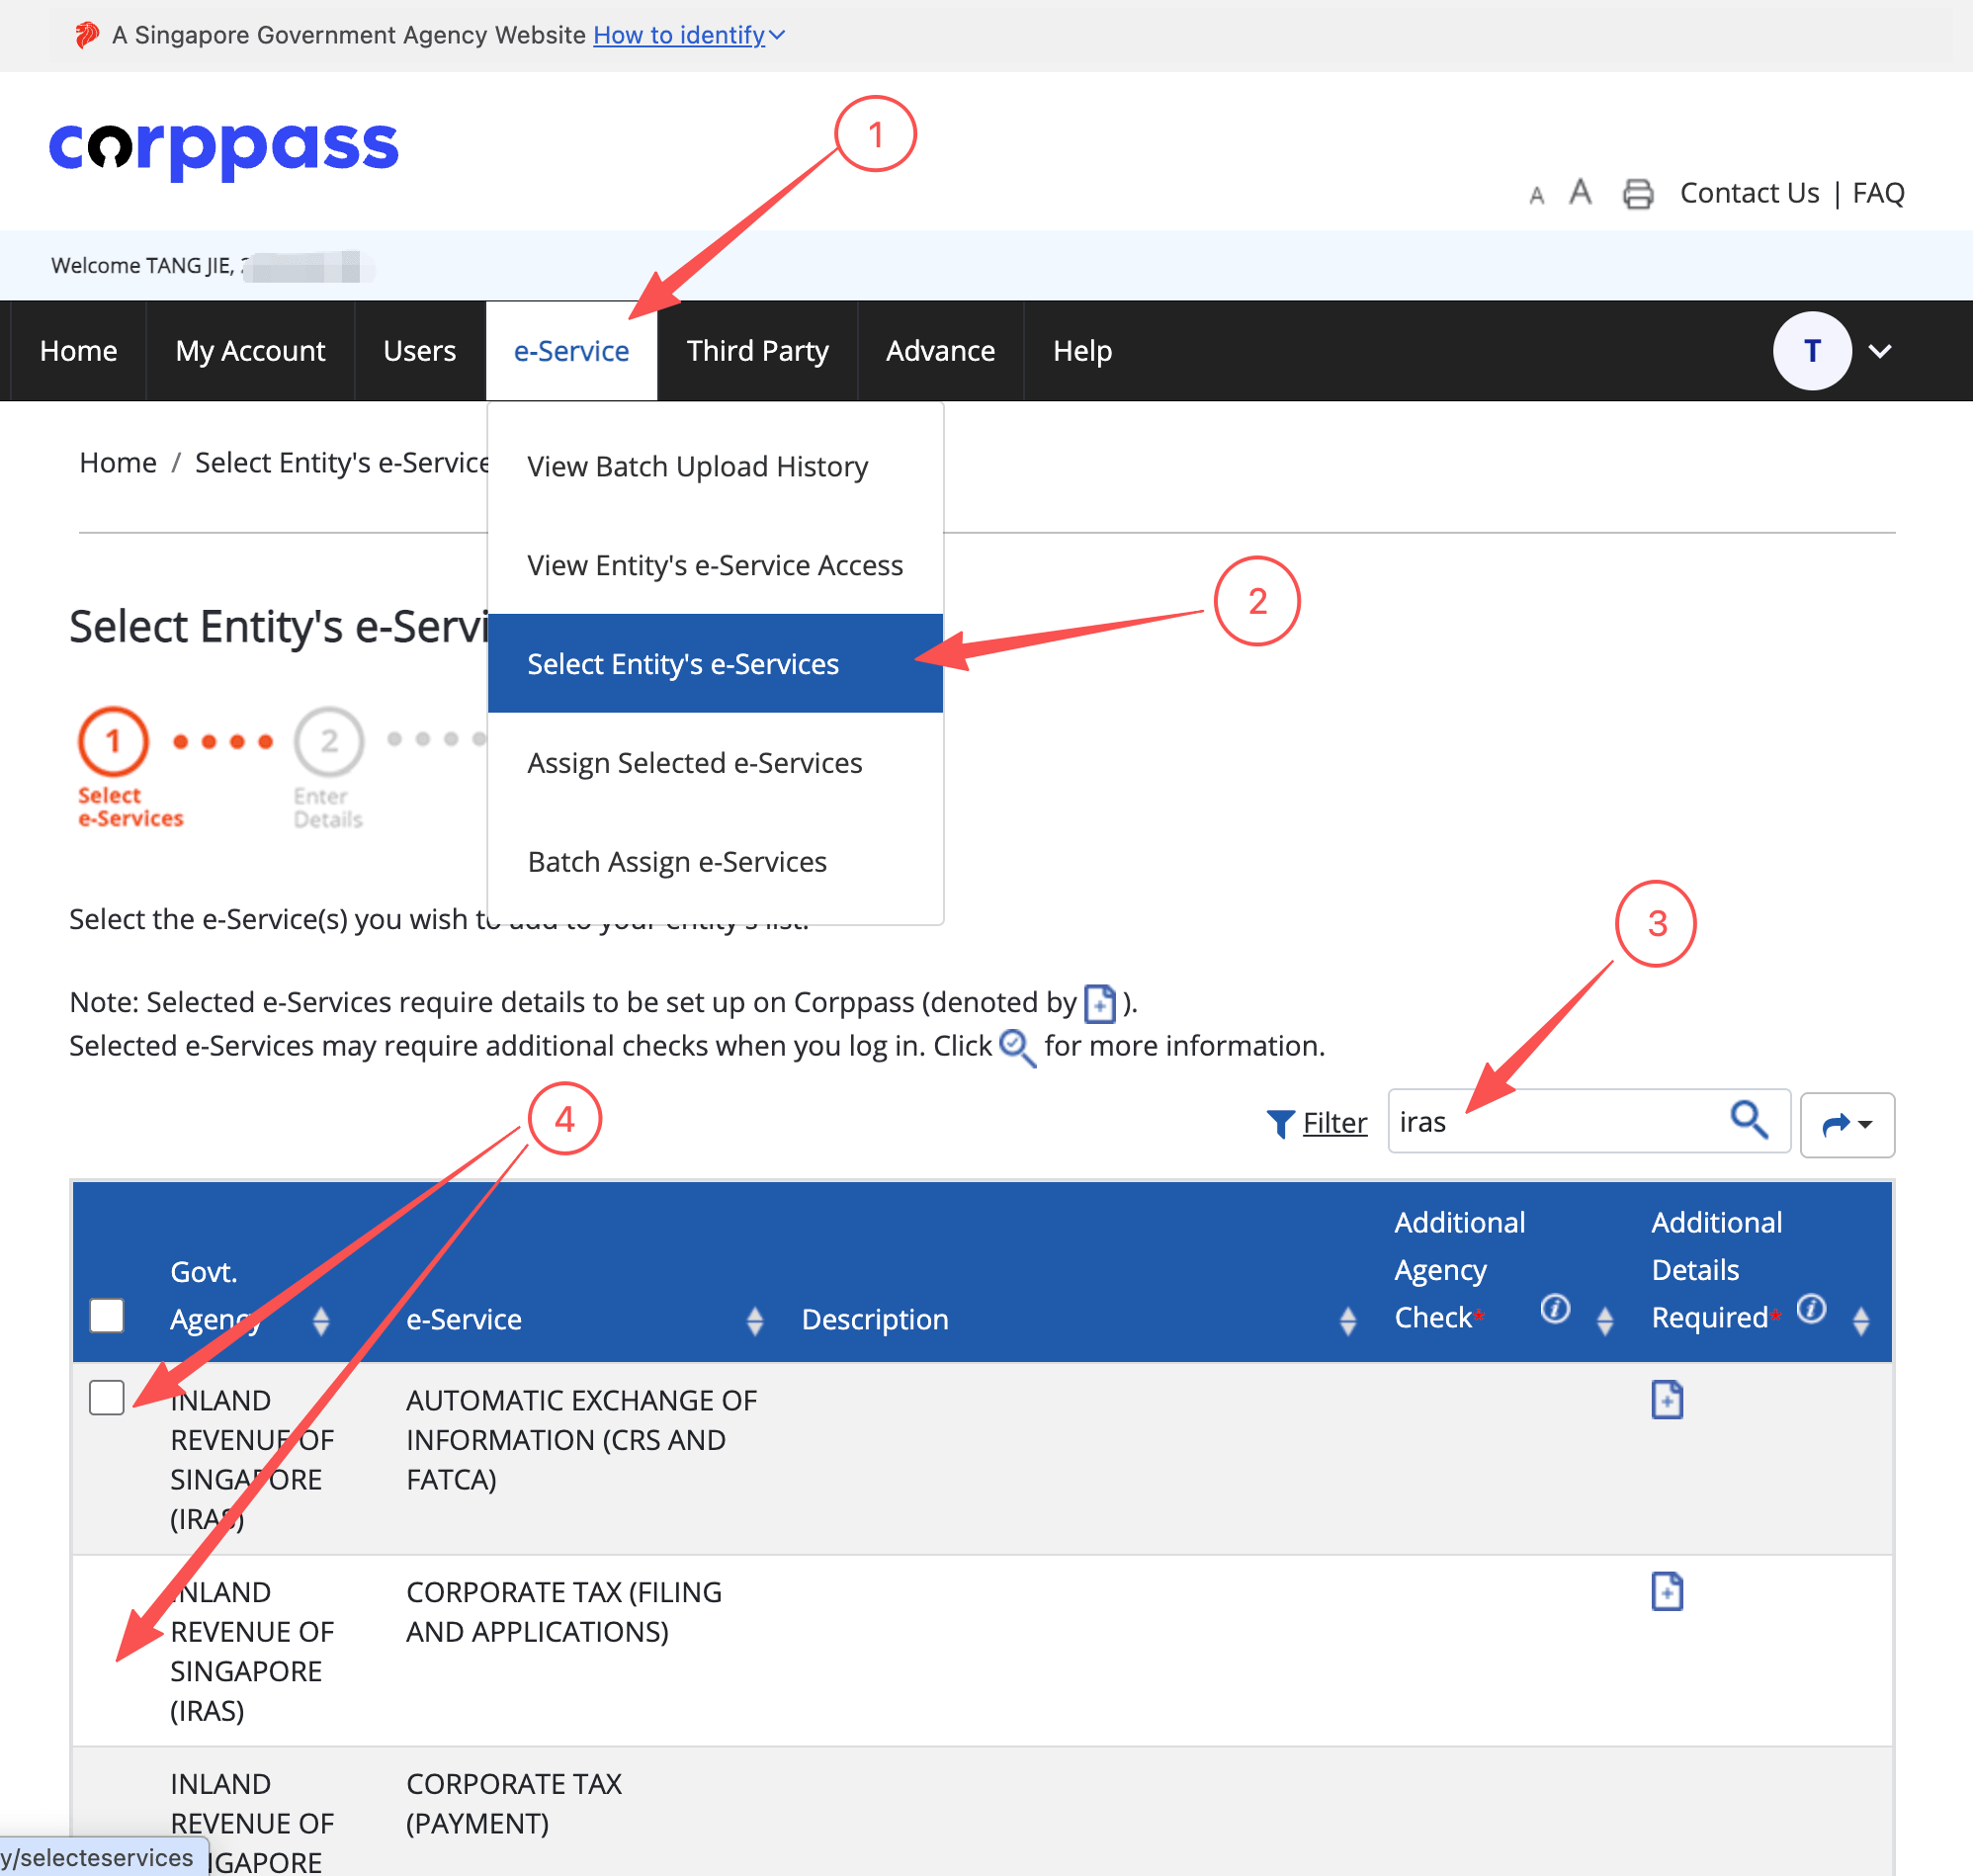Sort by Additional Details Required arrows
This screenshot has width=1973, height=1876.
1861,1320
